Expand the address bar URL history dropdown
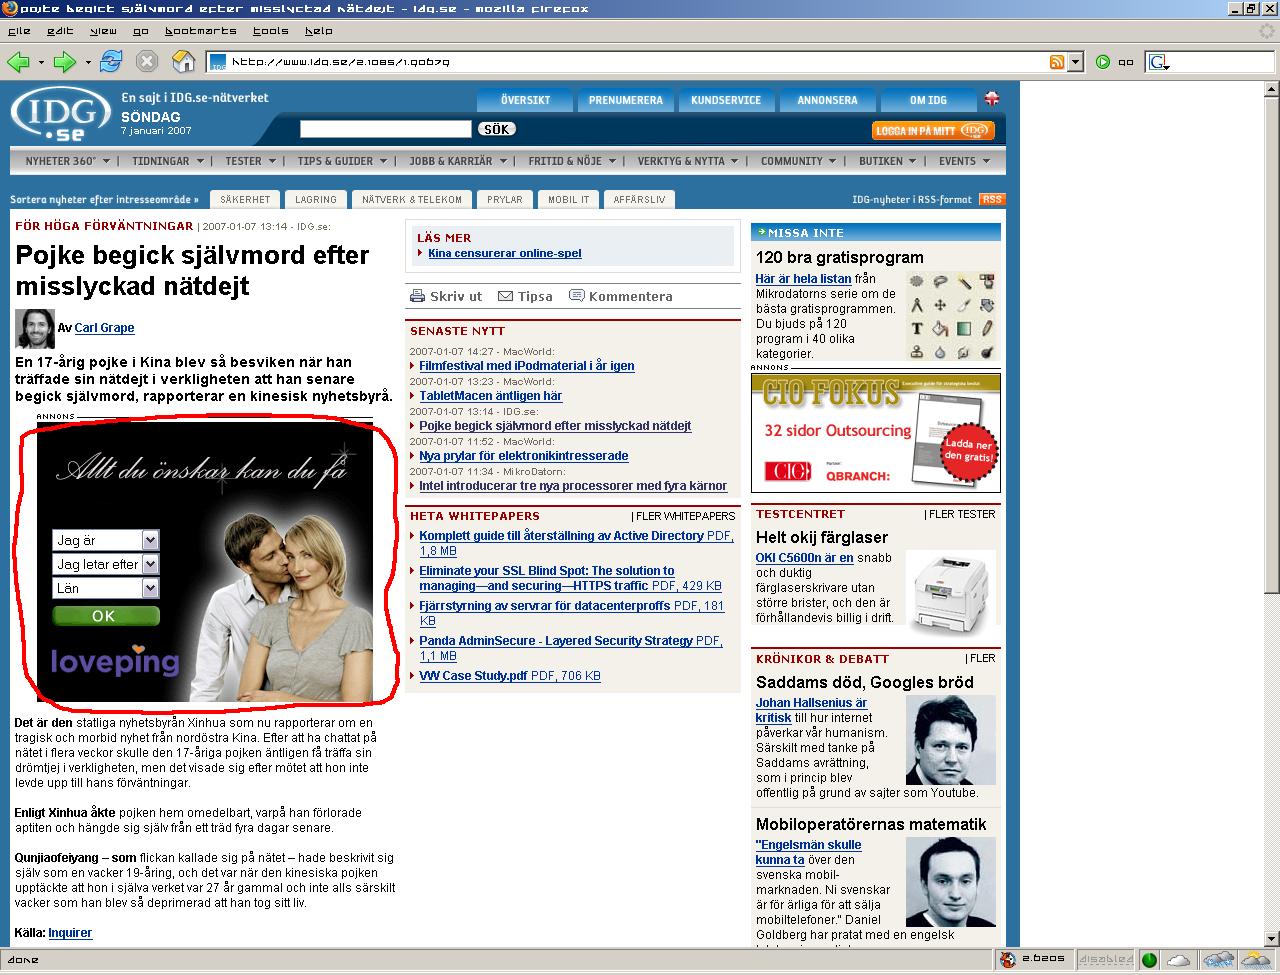Image resolution: width=1280 pixels, height=975 pixels. point(1076,62)
